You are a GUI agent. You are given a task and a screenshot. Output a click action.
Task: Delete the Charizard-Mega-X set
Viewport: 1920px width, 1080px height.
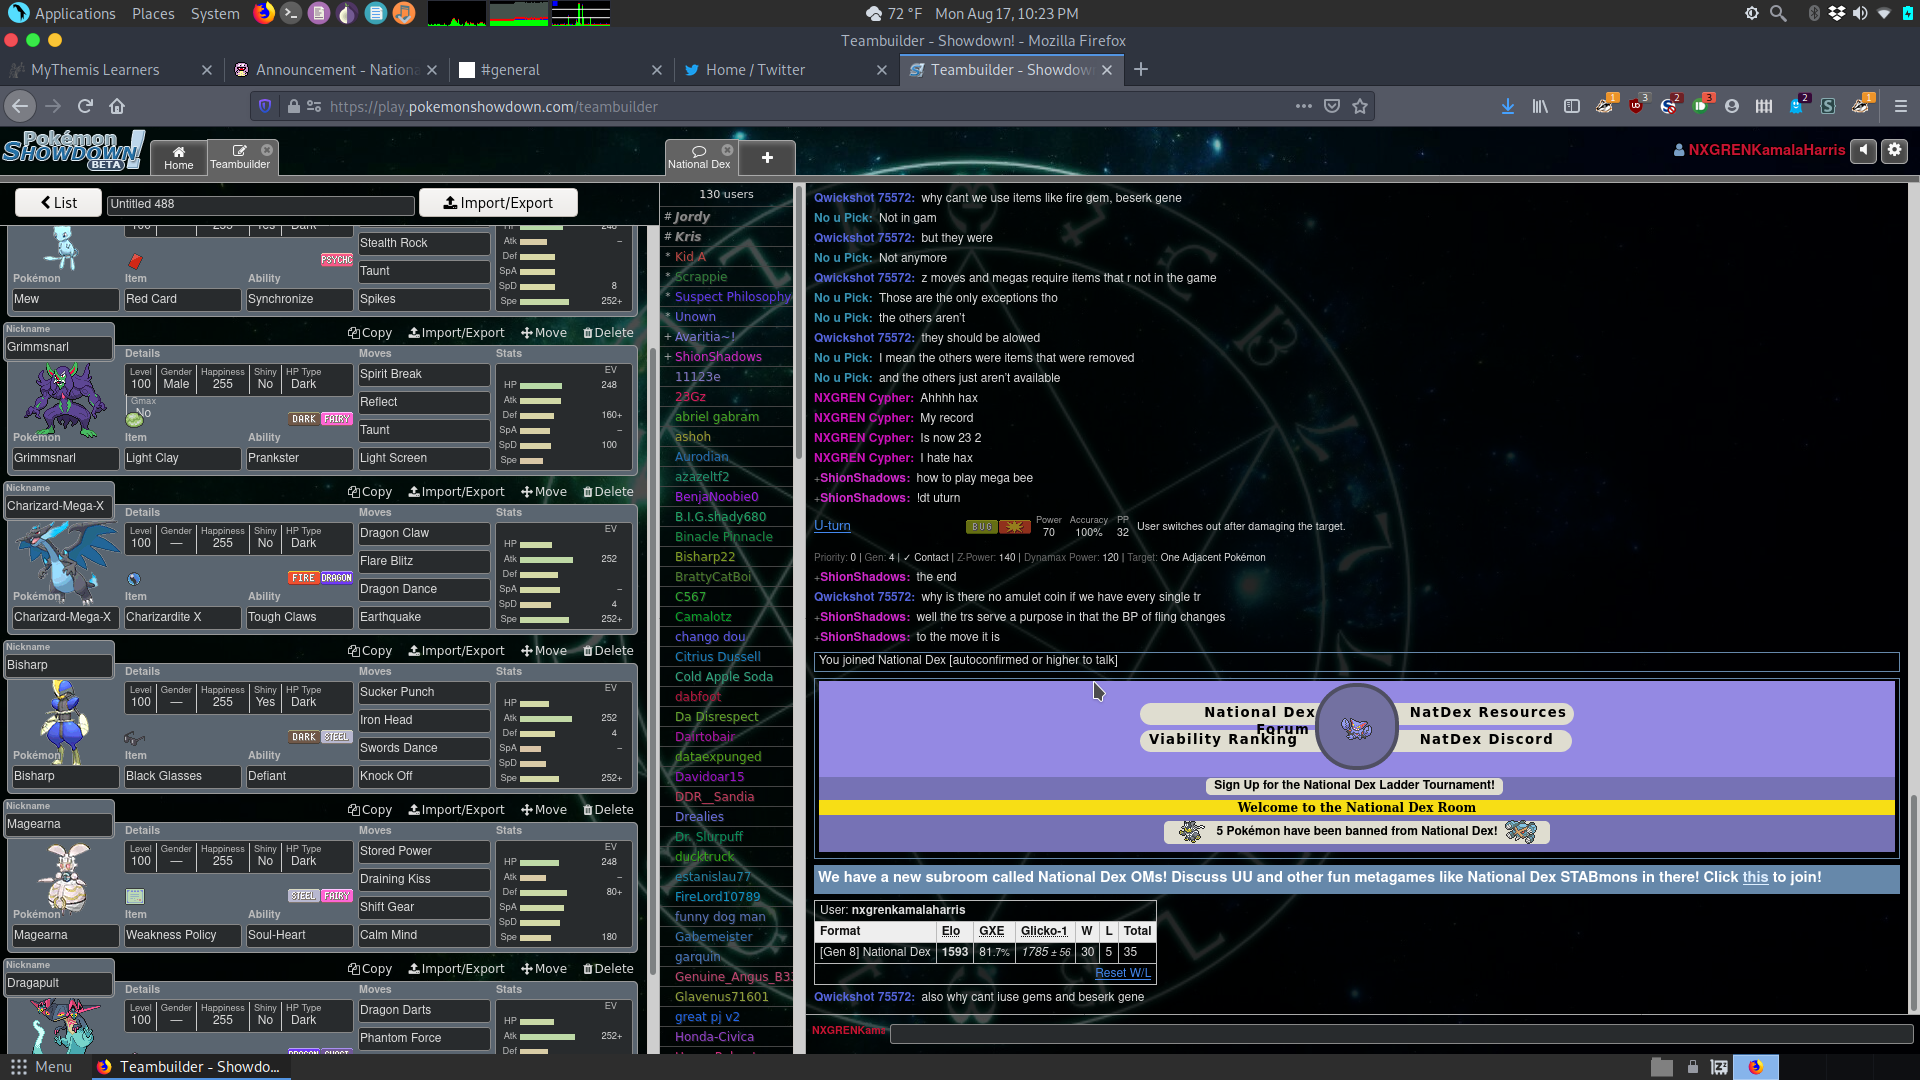coord(608,492)
